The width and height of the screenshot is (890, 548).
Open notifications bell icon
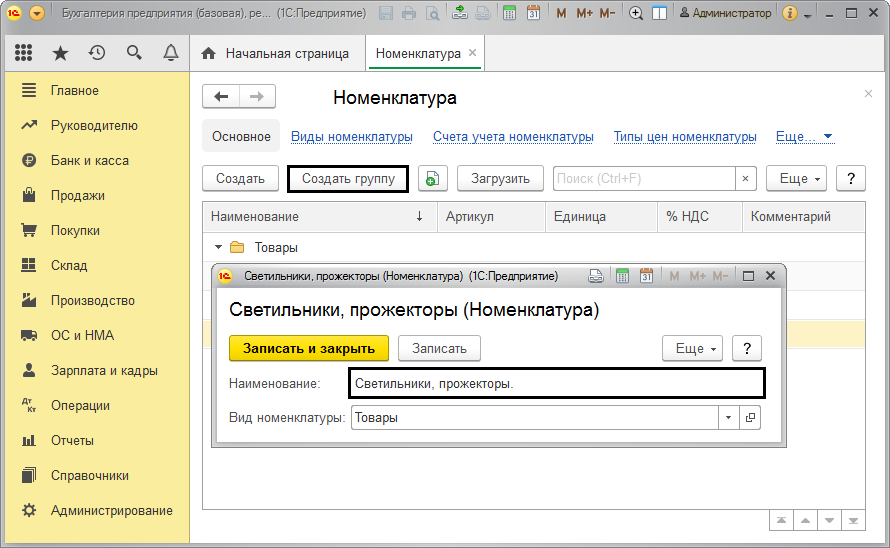pyautogui.click(x=171, y=53)
